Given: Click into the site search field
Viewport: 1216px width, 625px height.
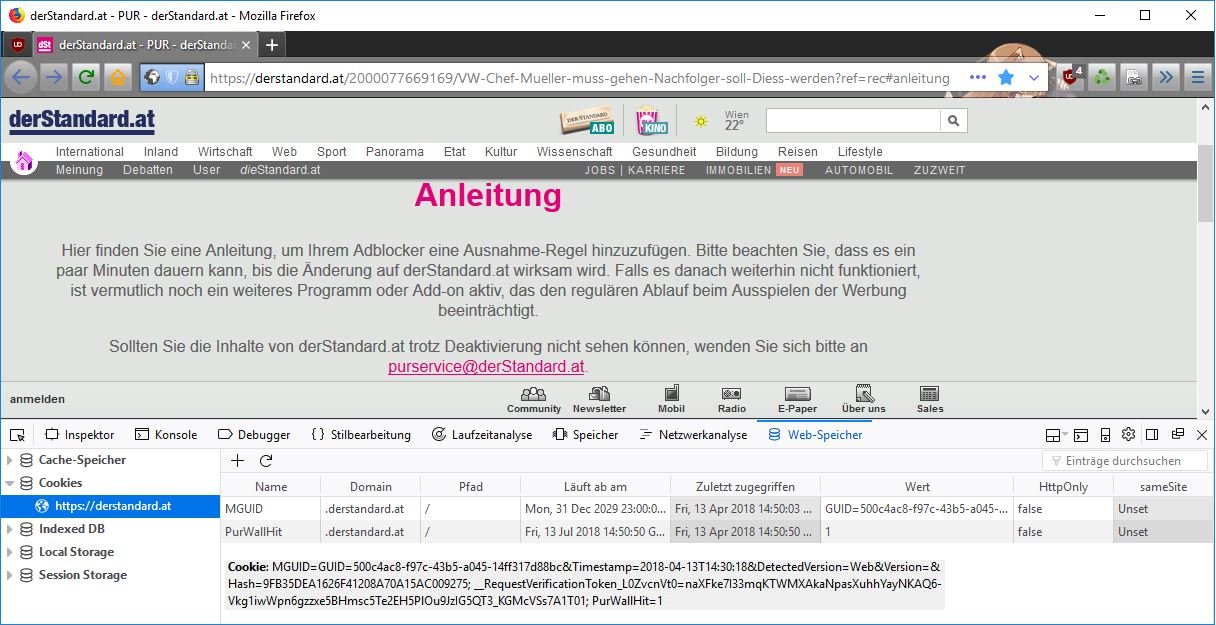Looking at the screenshot, I should coord(853,121).
